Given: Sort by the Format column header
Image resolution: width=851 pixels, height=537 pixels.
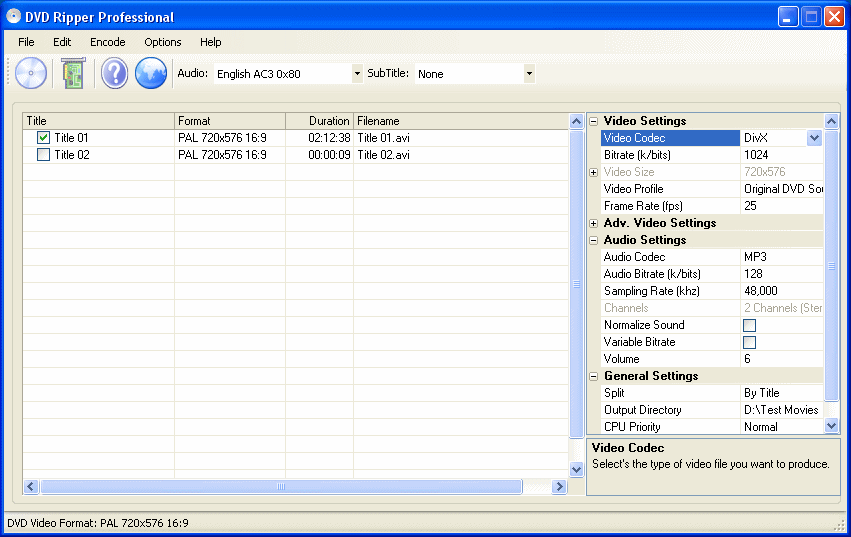Looking at the screenshot, I should point(230,121).
